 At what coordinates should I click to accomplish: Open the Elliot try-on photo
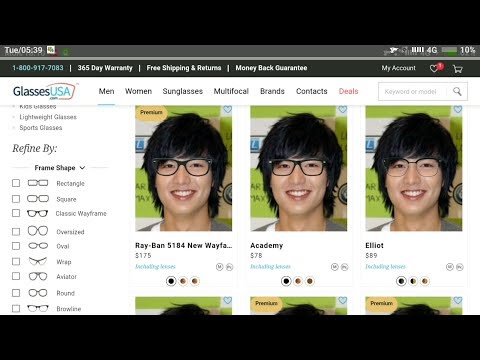click(414, 168)
